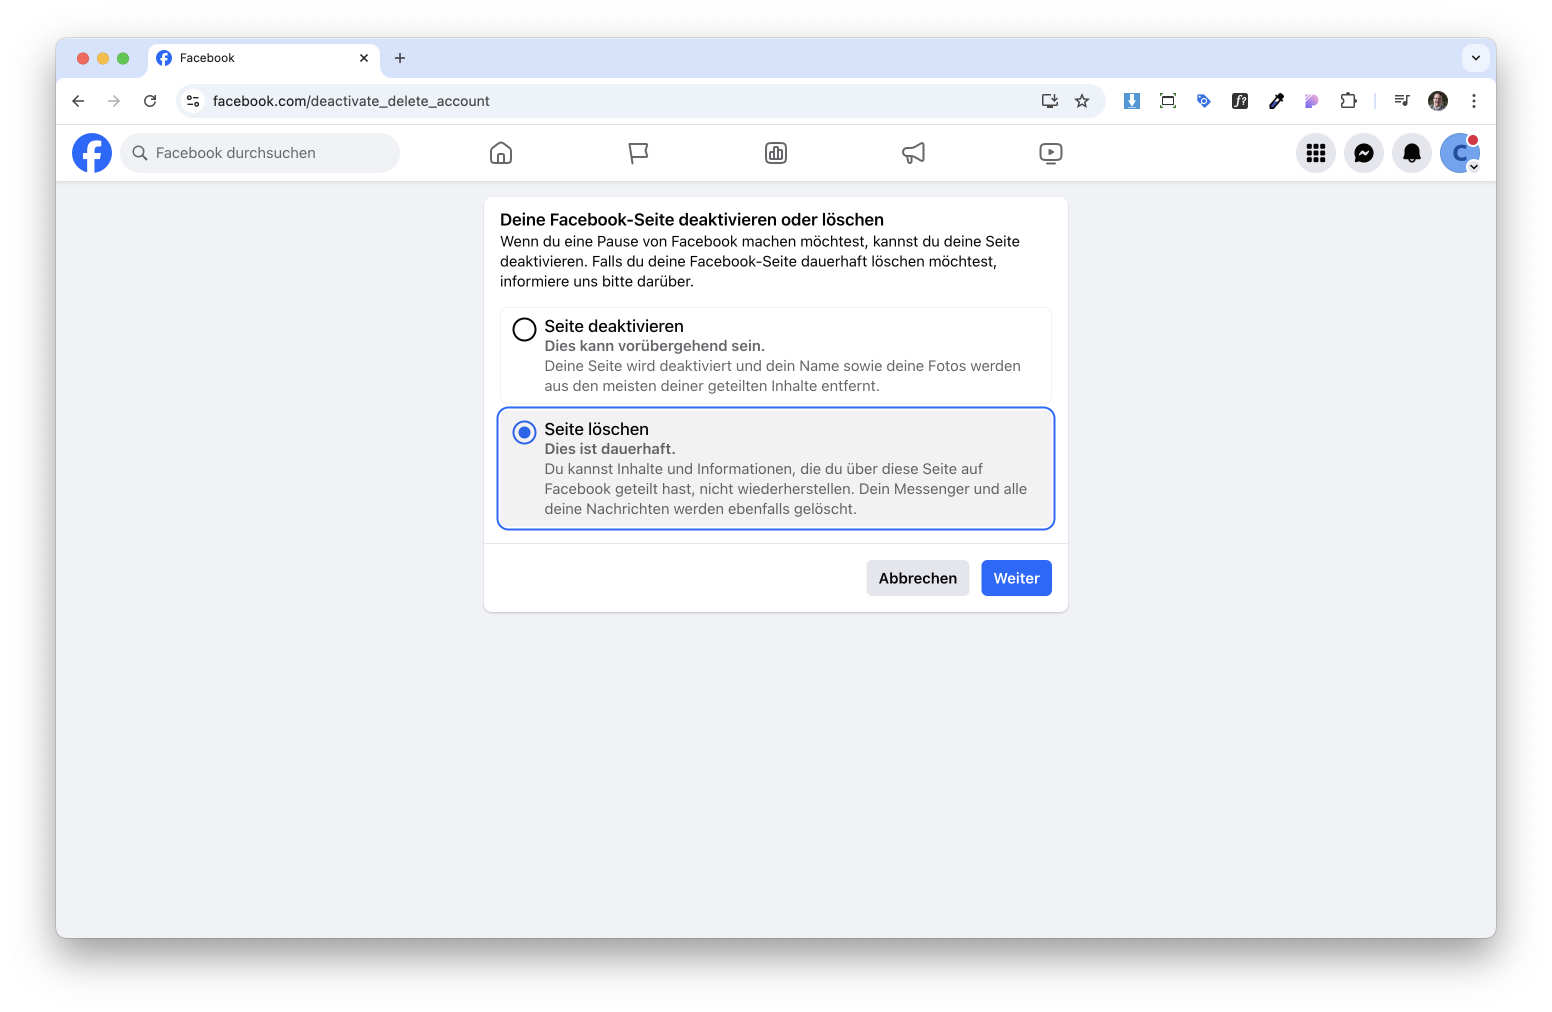The height and width of the screenshot is (1012, 1552).
Task: Open the Pages flag icon
Action: [x=638, y=153]
